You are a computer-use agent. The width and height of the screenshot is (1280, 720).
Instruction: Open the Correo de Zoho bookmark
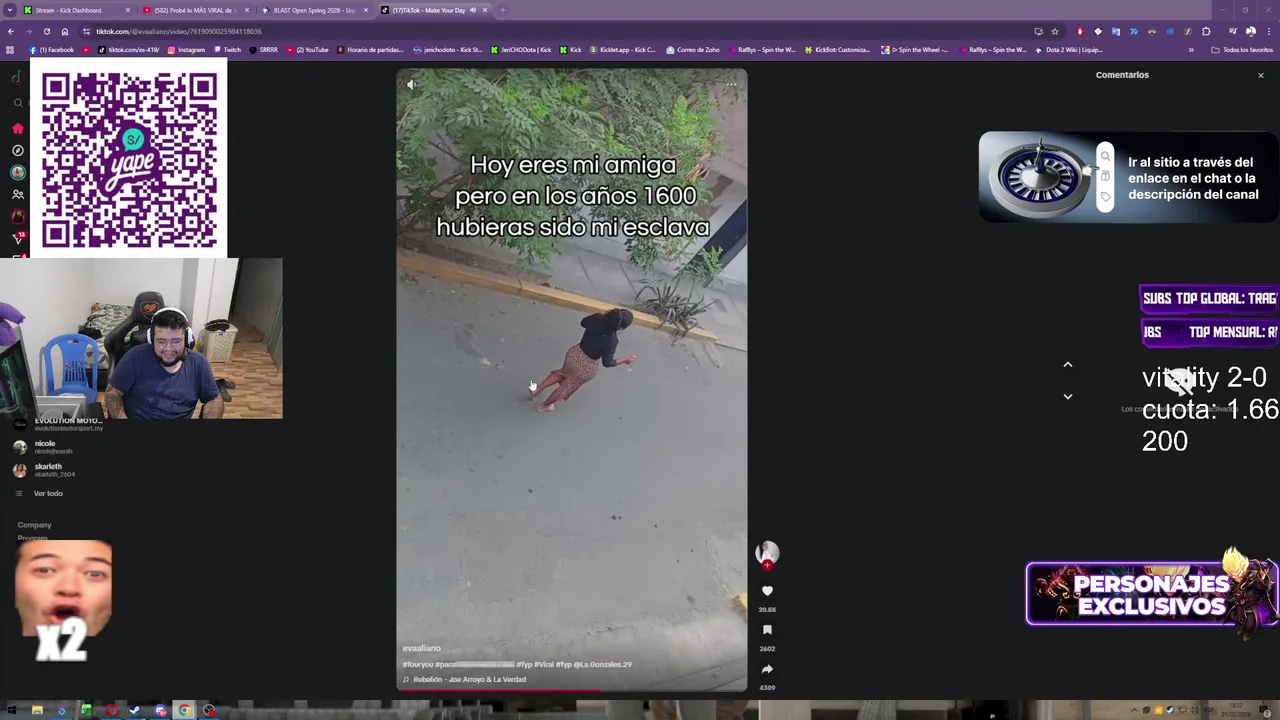692,49
